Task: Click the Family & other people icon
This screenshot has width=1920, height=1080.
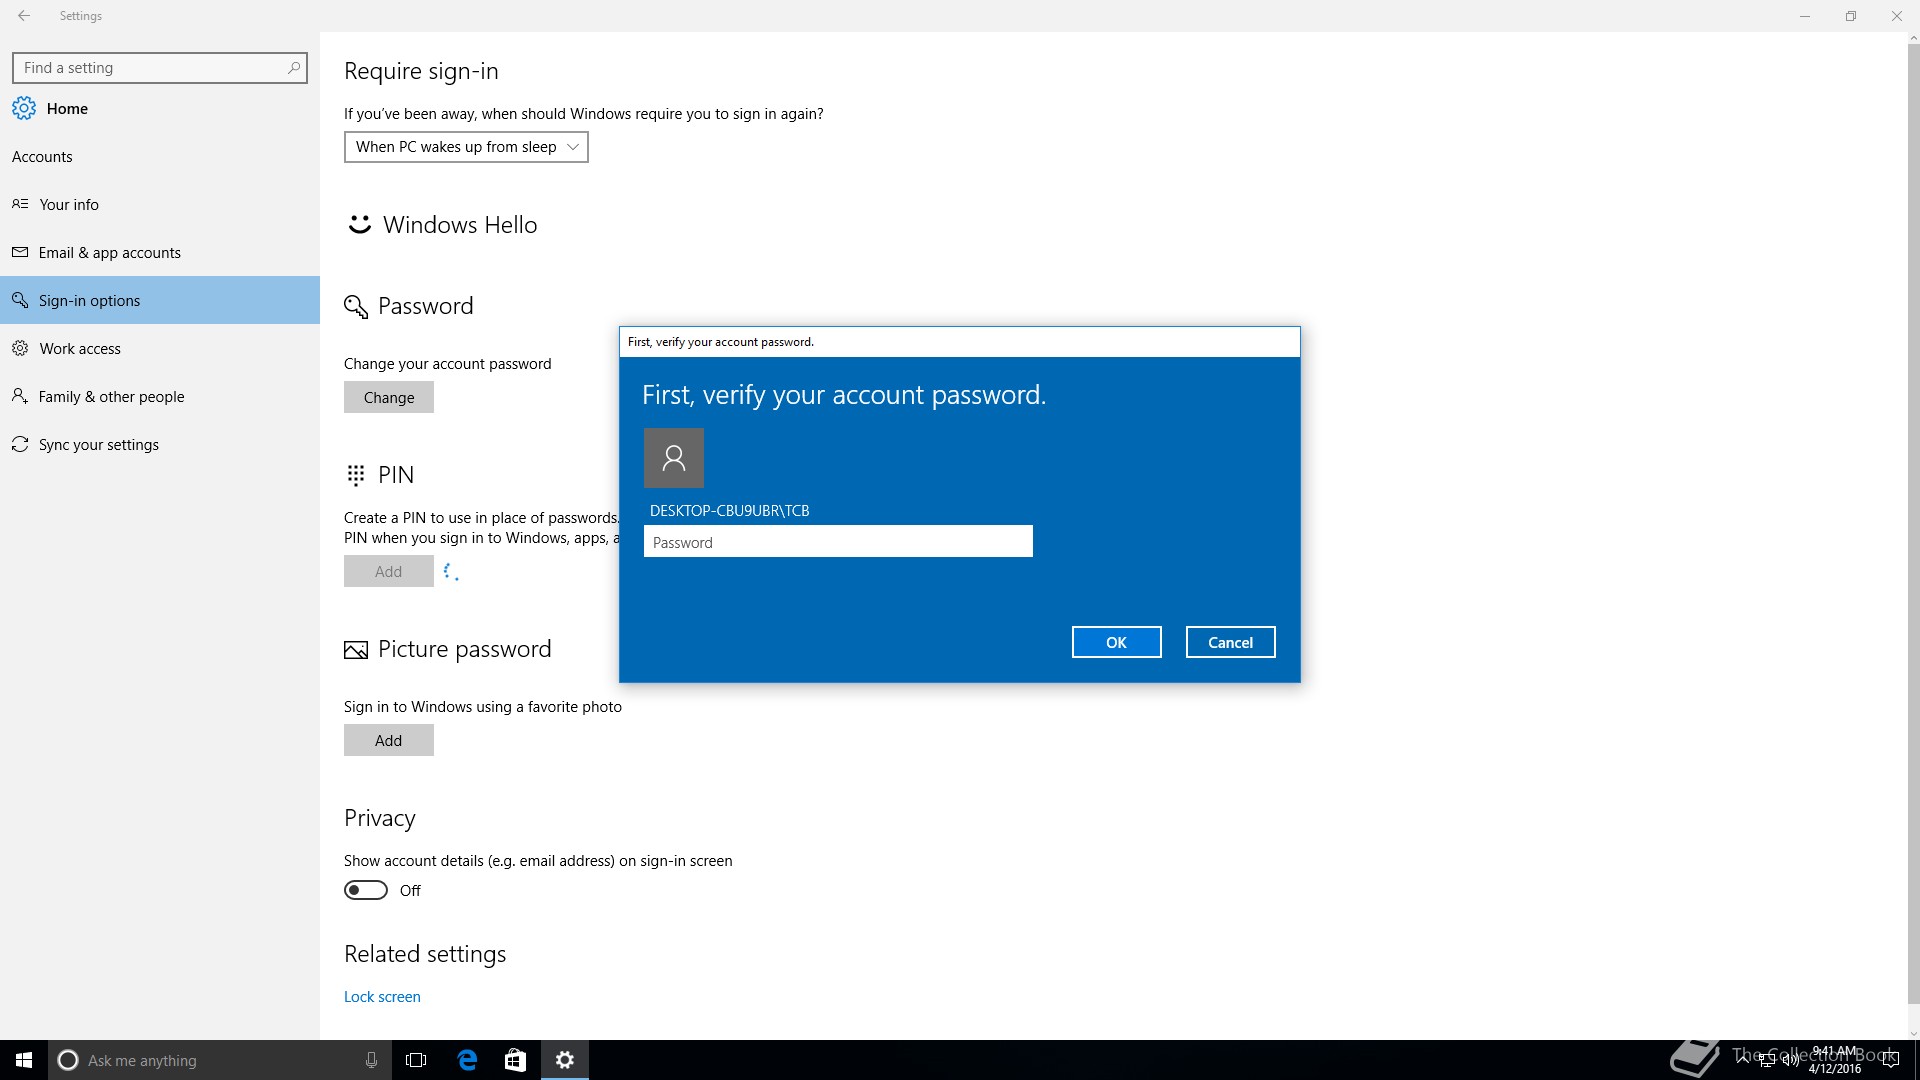Action: (x=20, y=396)
